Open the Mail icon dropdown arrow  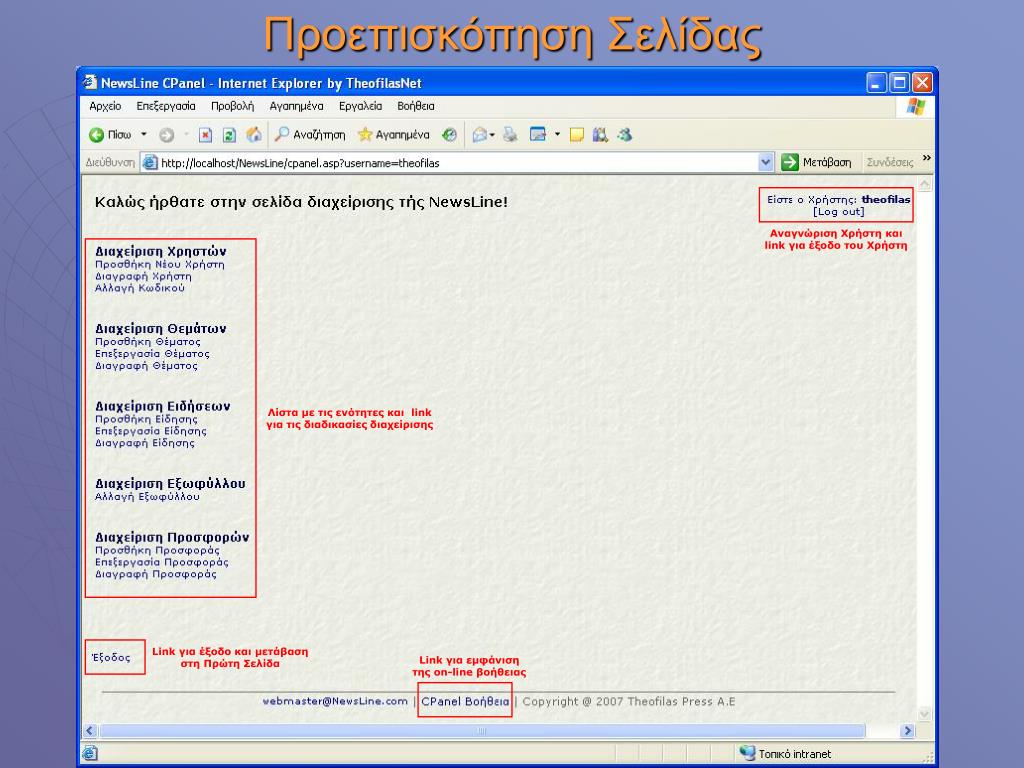pos(492,135)
